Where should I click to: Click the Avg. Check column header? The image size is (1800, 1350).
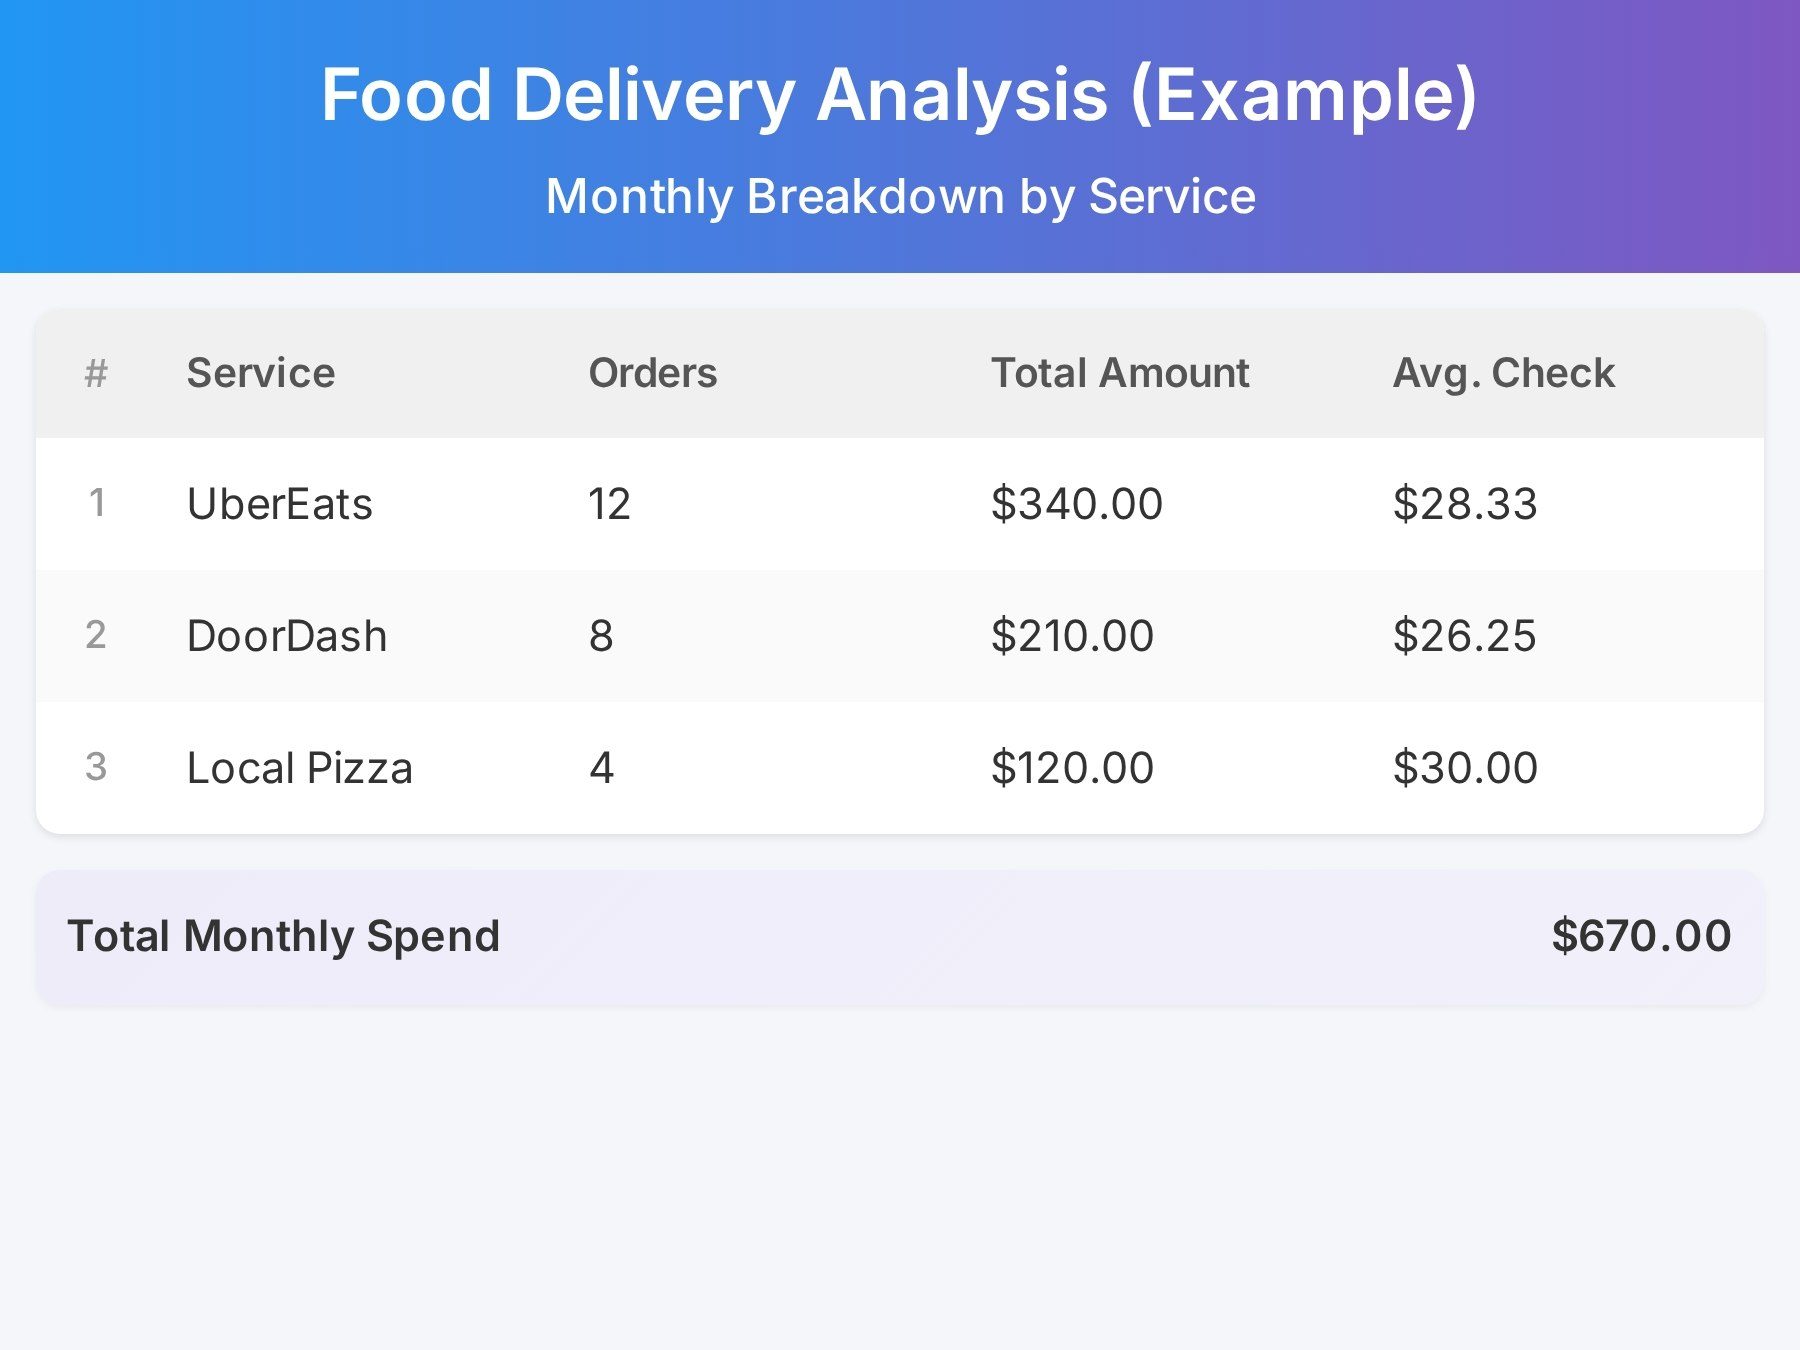(x=1504, y=372)
